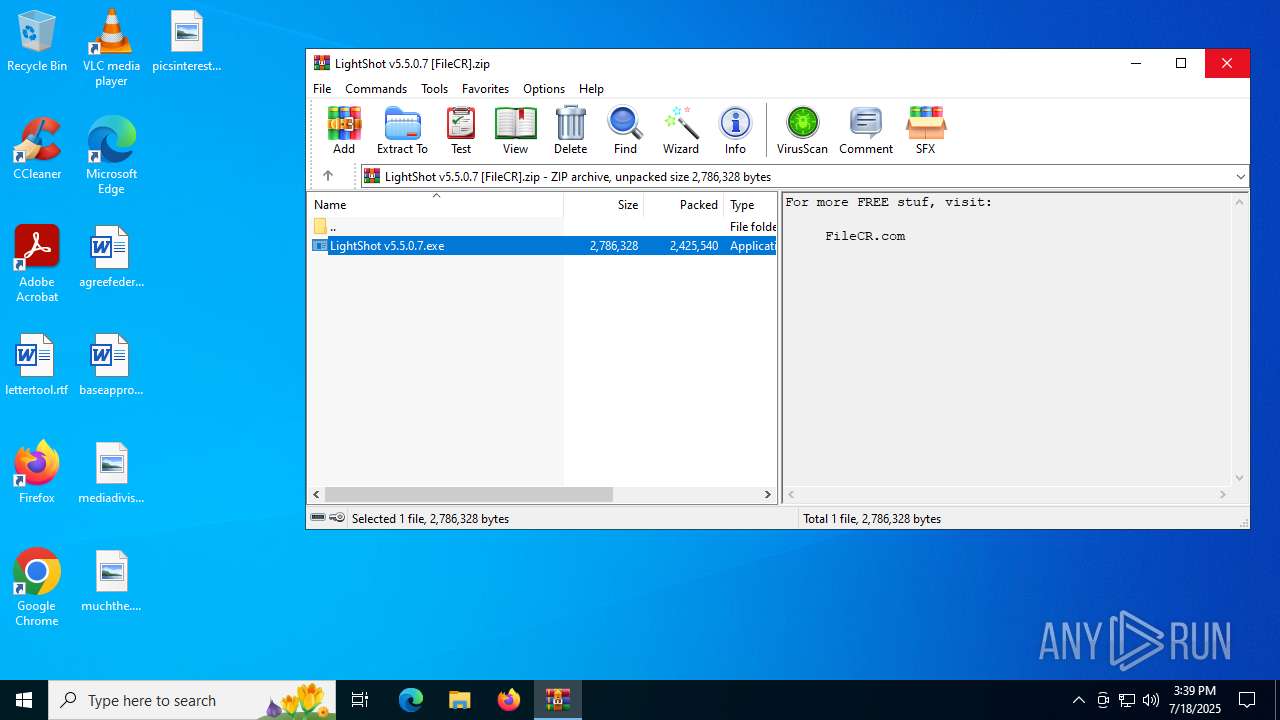Select the mediadivis image file on the desktop
1280x720 pixels.
(111, 473)
